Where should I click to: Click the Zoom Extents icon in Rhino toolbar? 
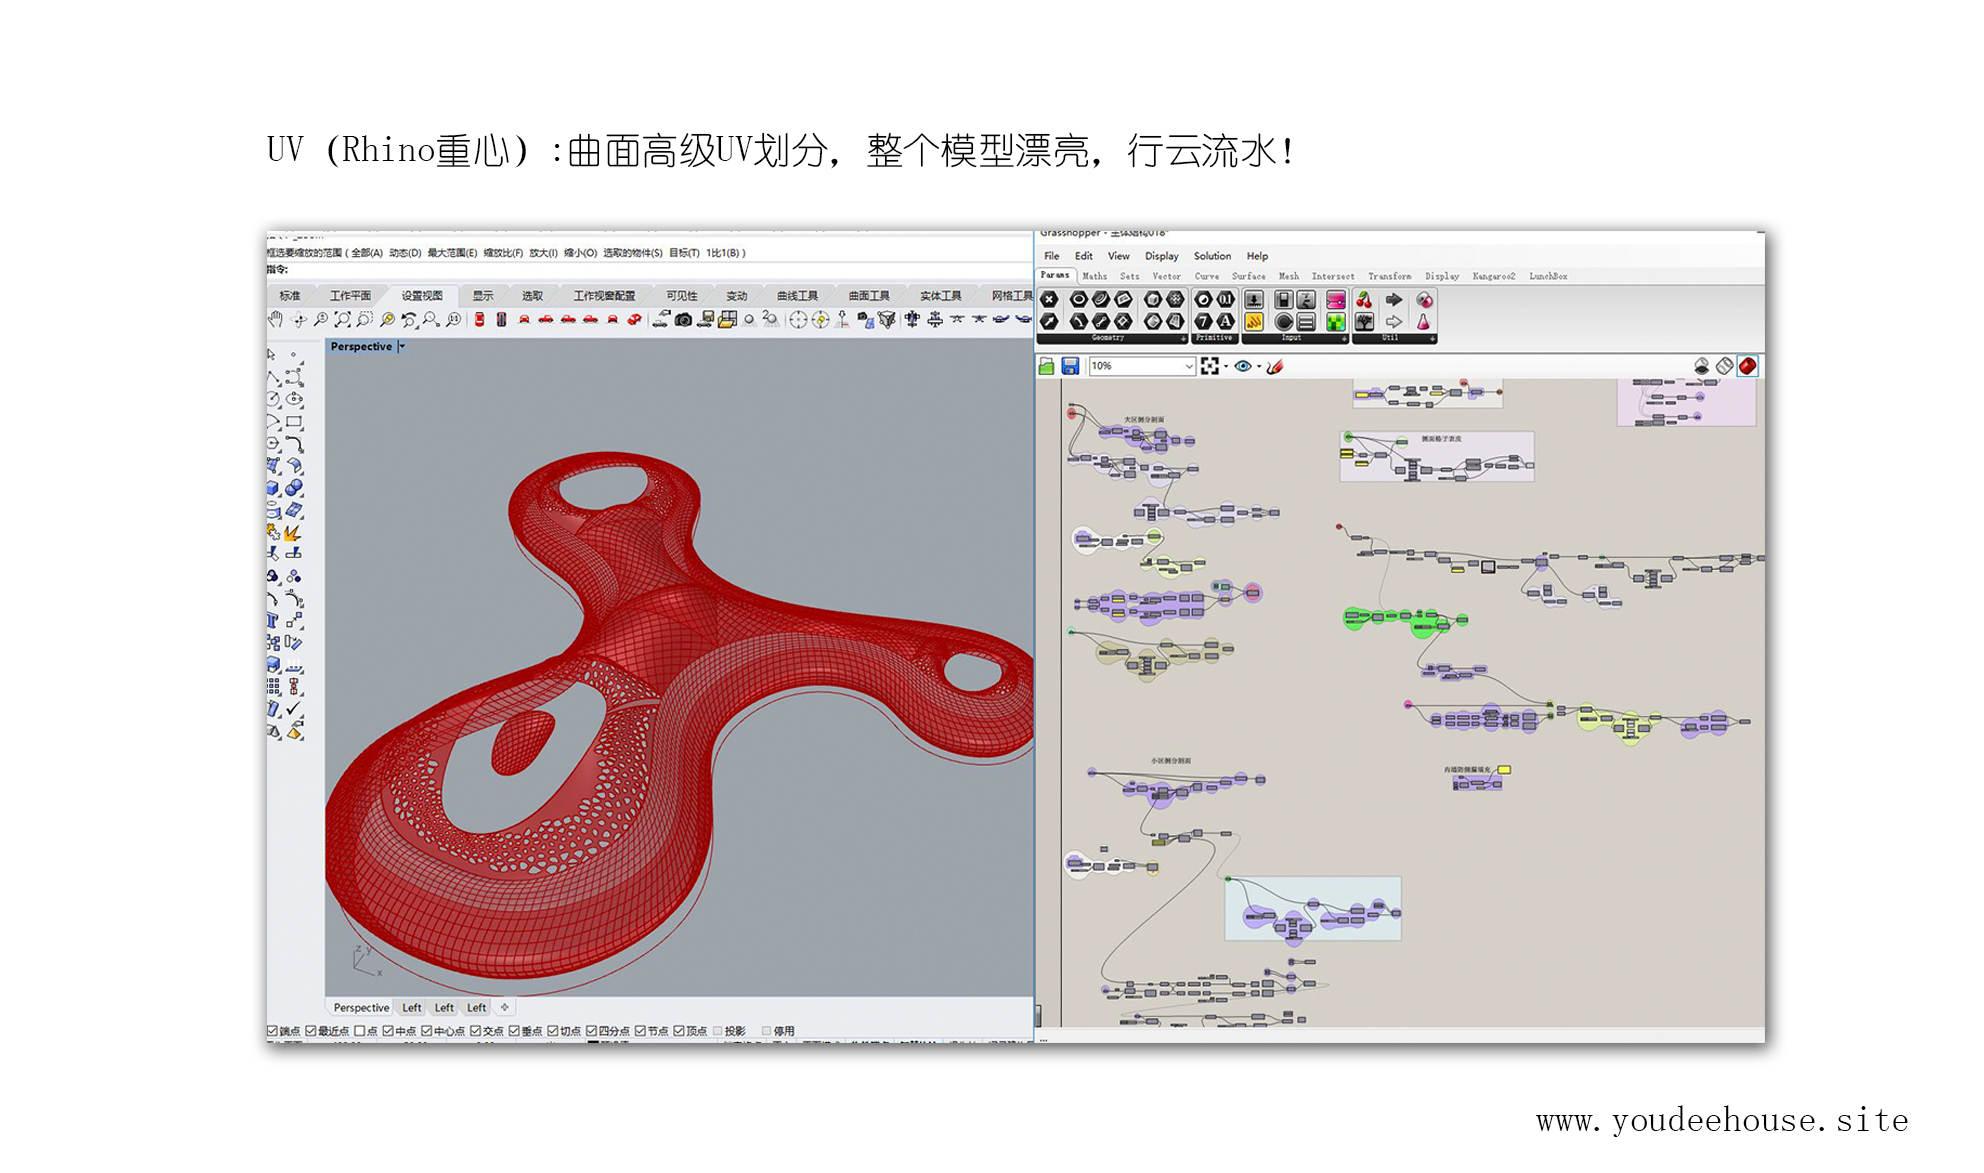[x=342, y=319]
